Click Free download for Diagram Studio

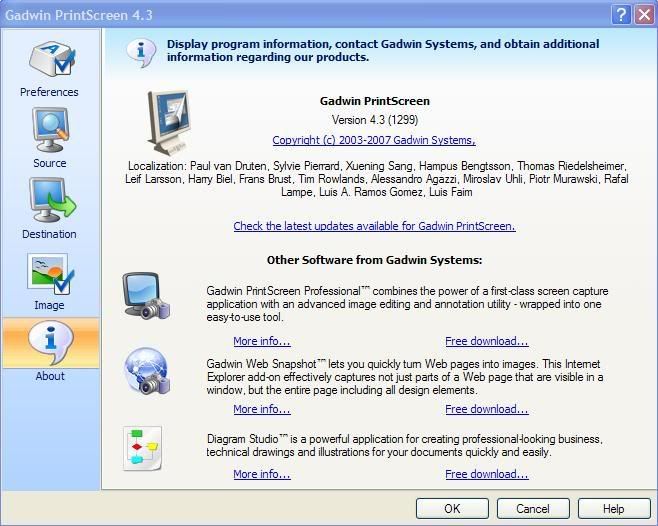tap(487, 474)
